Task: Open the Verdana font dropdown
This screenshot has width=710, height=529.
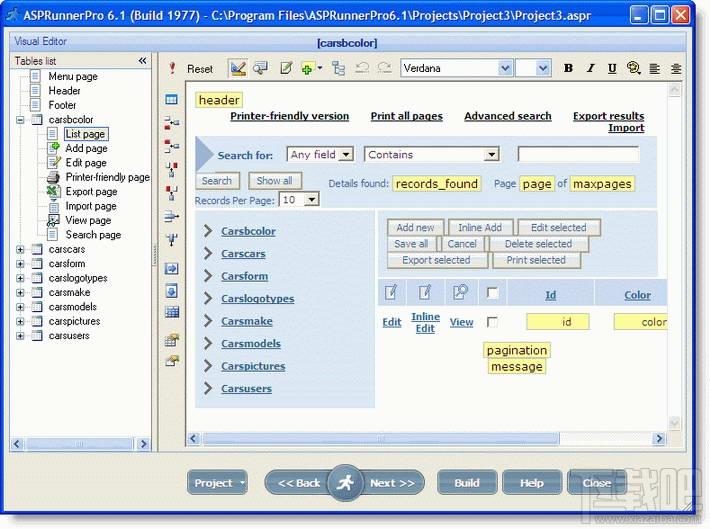Action: [505, 68]
